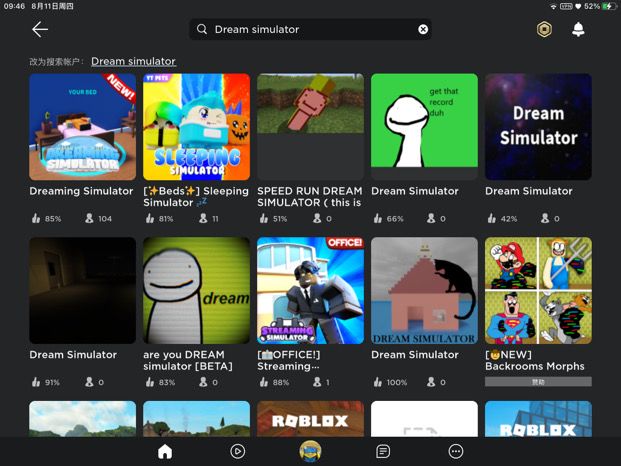This screenshot has height=466, width=621.
Task: Click thumbs-up icon showing 51%
Action: click(264, 218)
